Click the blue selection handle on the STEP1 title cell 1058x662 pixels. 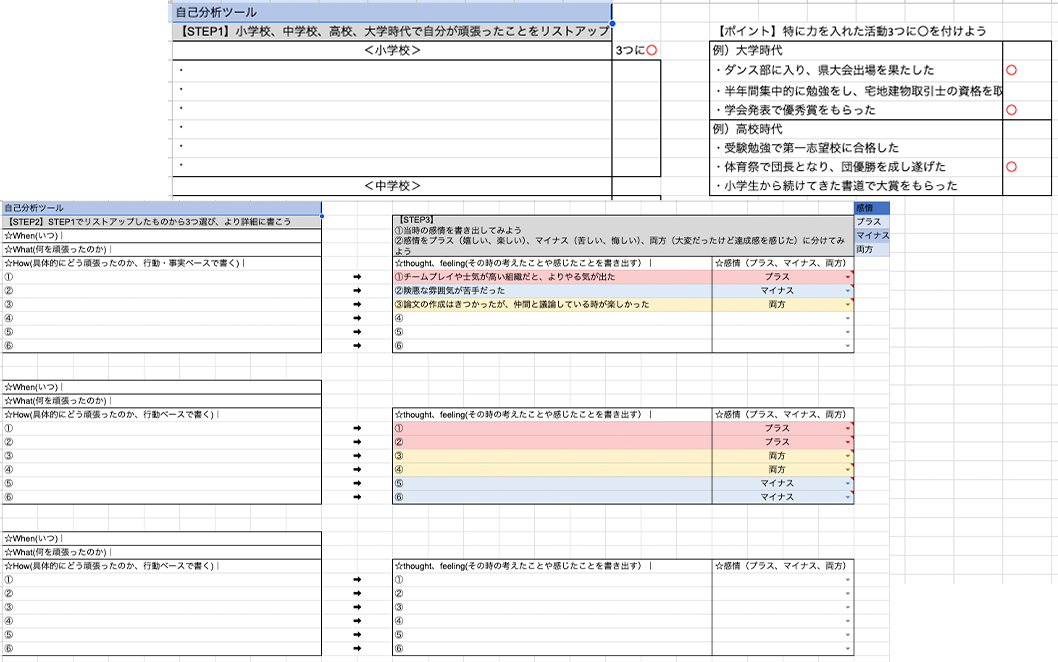tap(612, 22)
